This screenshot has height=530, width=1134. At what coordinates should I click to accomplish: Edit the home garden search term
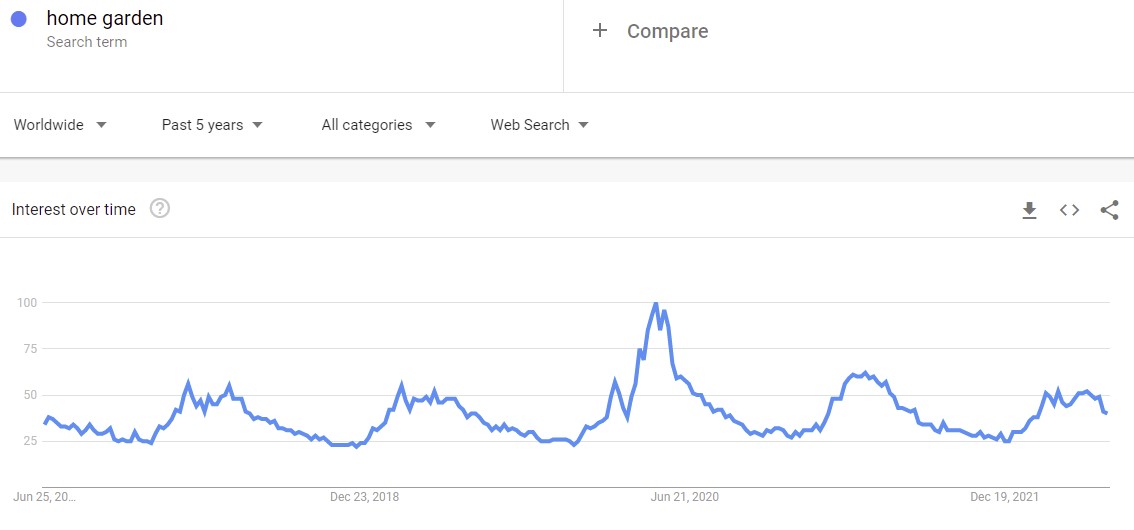pos(105,18)
